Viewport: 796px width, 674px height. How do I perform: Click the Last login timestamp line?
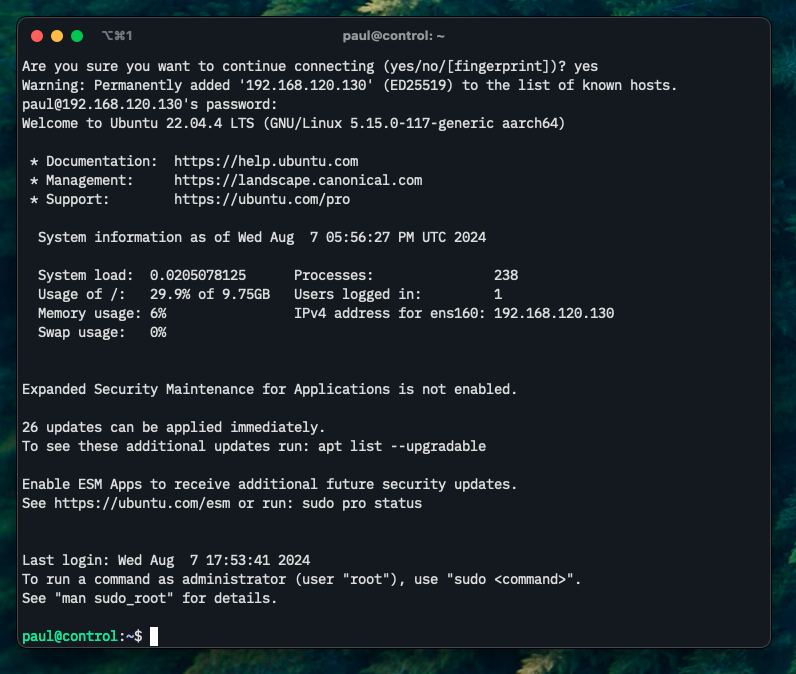click(x=173, y=560)
